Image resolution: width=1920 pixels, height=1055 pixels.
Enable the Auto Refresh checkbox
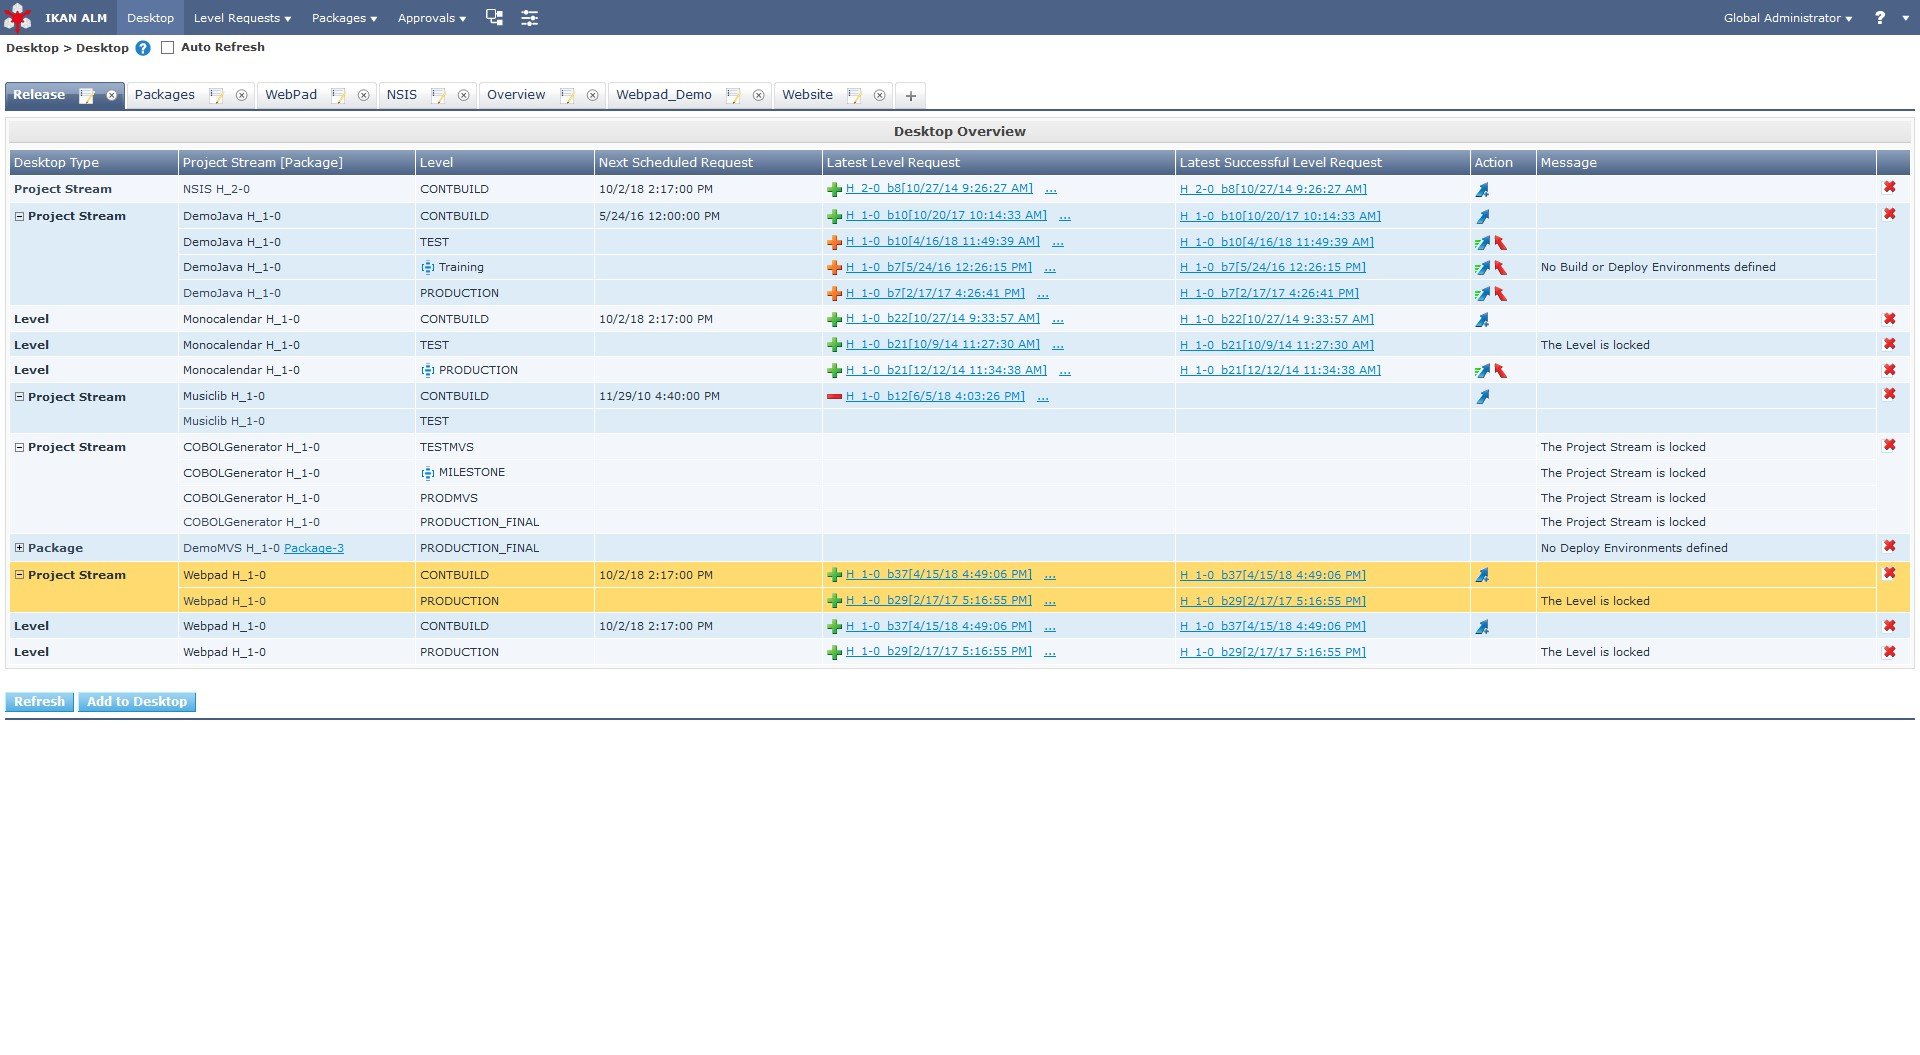tap(168, 48)
